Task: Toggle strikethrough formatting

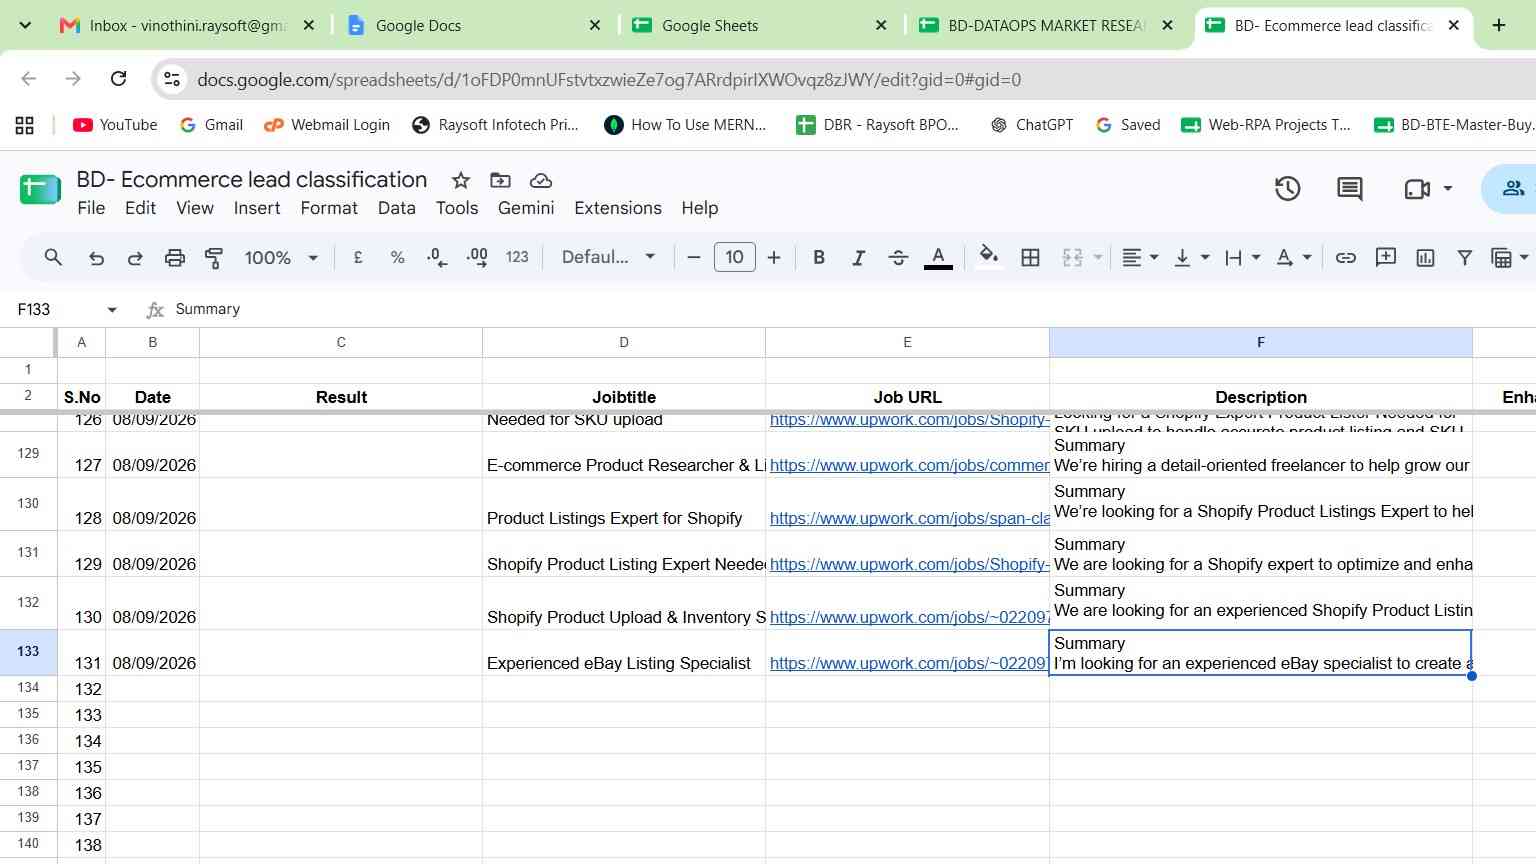Action: click(898, 258)
